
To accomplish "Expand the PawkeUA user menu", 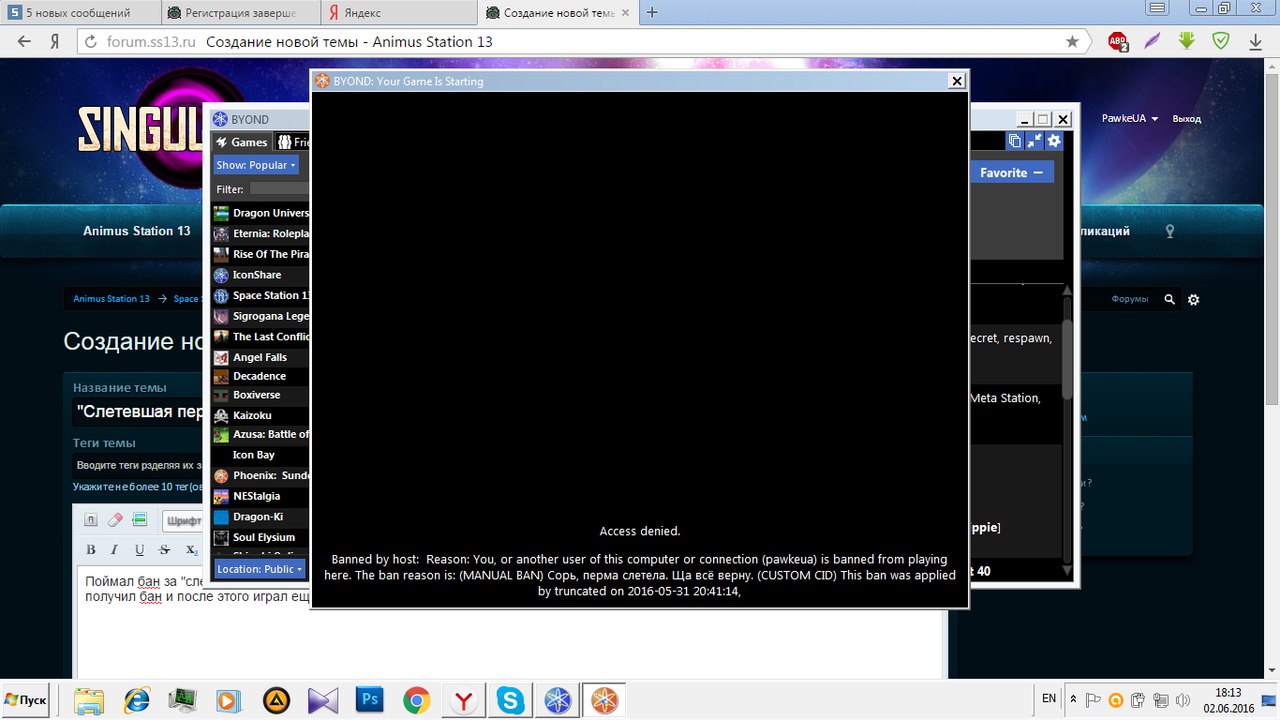I will tap(1130, 118).
